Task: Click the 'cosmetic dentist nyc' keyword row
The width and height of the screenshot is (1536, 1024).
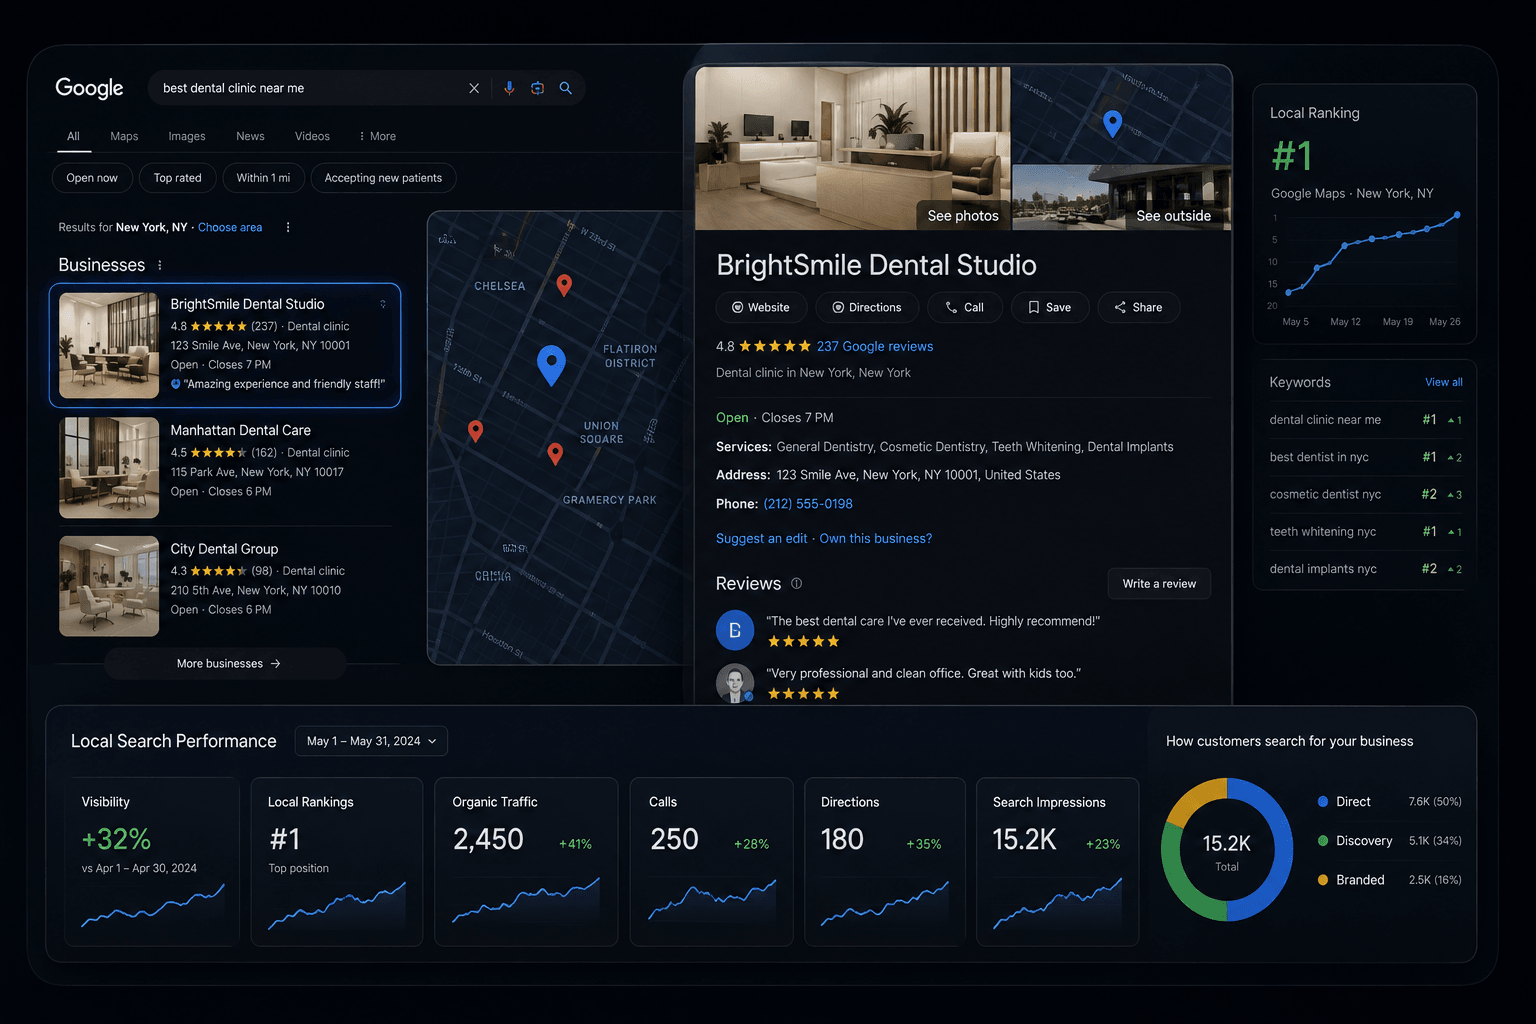Action: [x=1365, y=494]
